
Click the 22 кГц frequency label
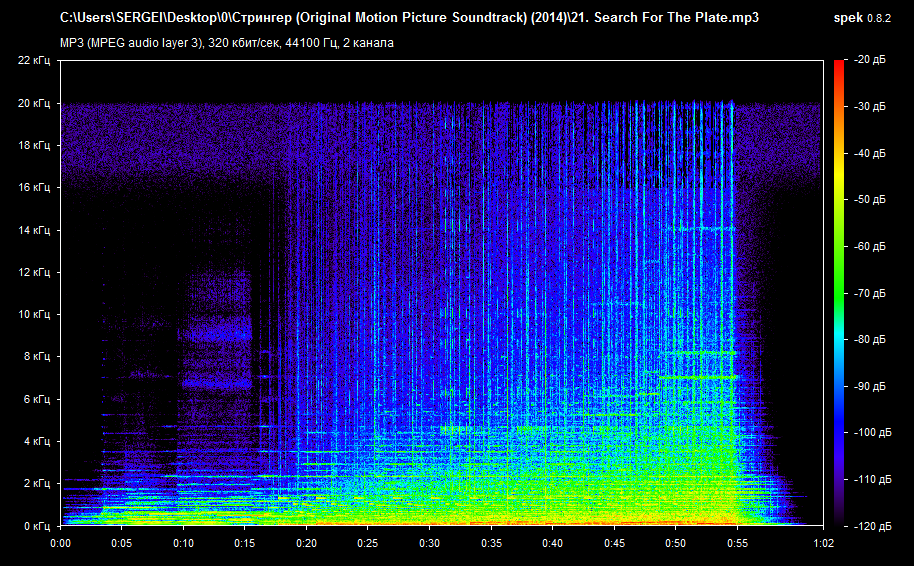click(33, 61)
